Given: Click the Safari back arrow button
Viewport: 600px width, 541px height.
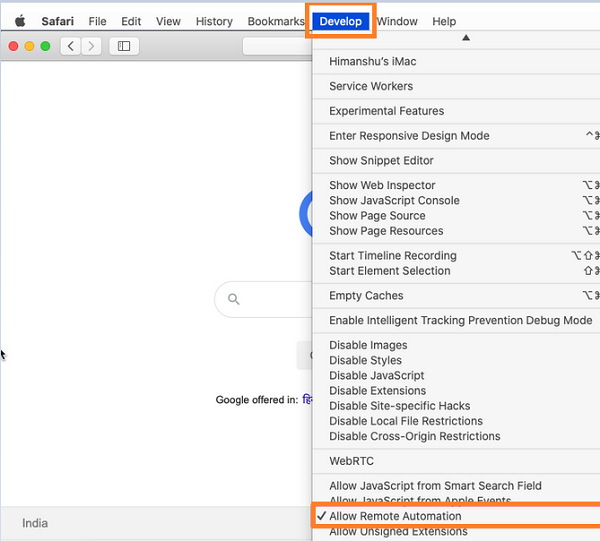Looking at the screenshot, I should tap(70, 46).
